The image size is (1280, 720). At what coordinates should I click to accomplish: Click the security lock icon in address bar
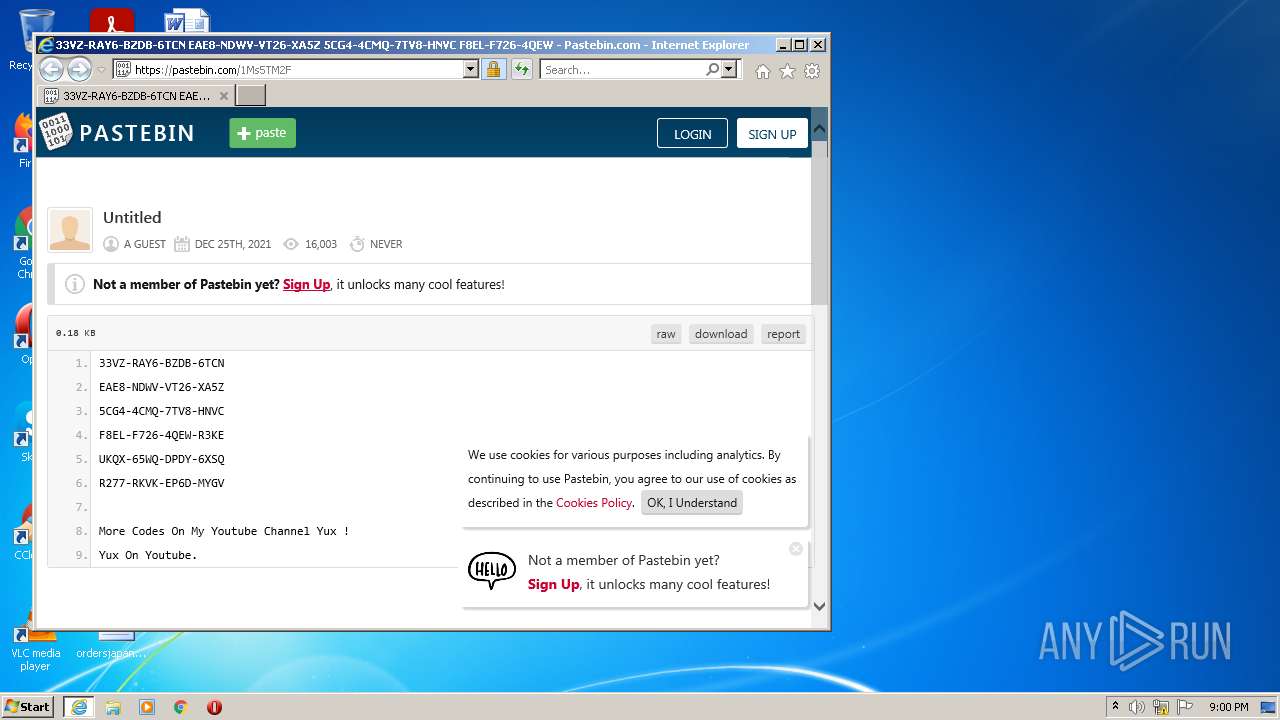[493, 69]
